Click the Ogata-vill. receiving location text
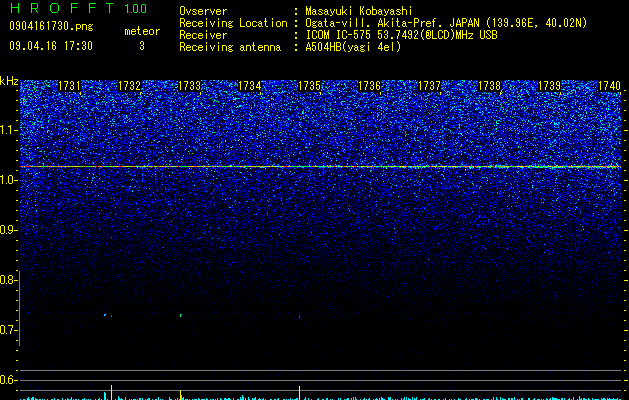 point(446,23)
